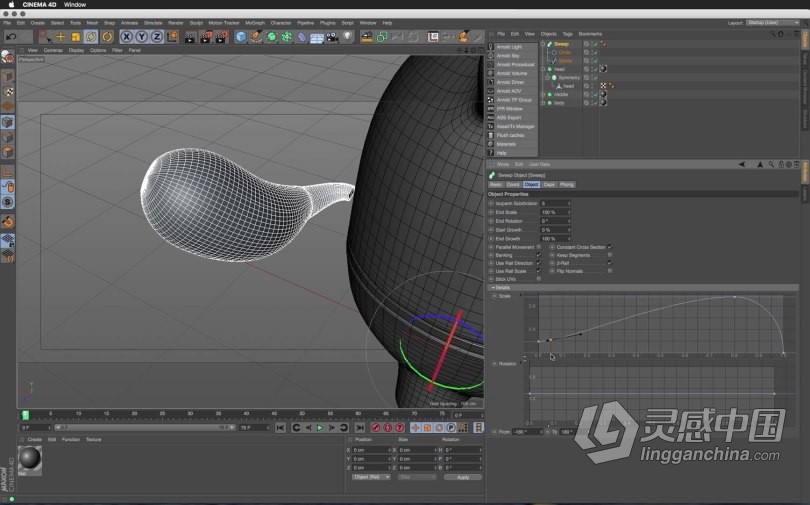810x505 pixels.
Task: Click the Isoparm Subdivision field
Action: coord(555,203)
